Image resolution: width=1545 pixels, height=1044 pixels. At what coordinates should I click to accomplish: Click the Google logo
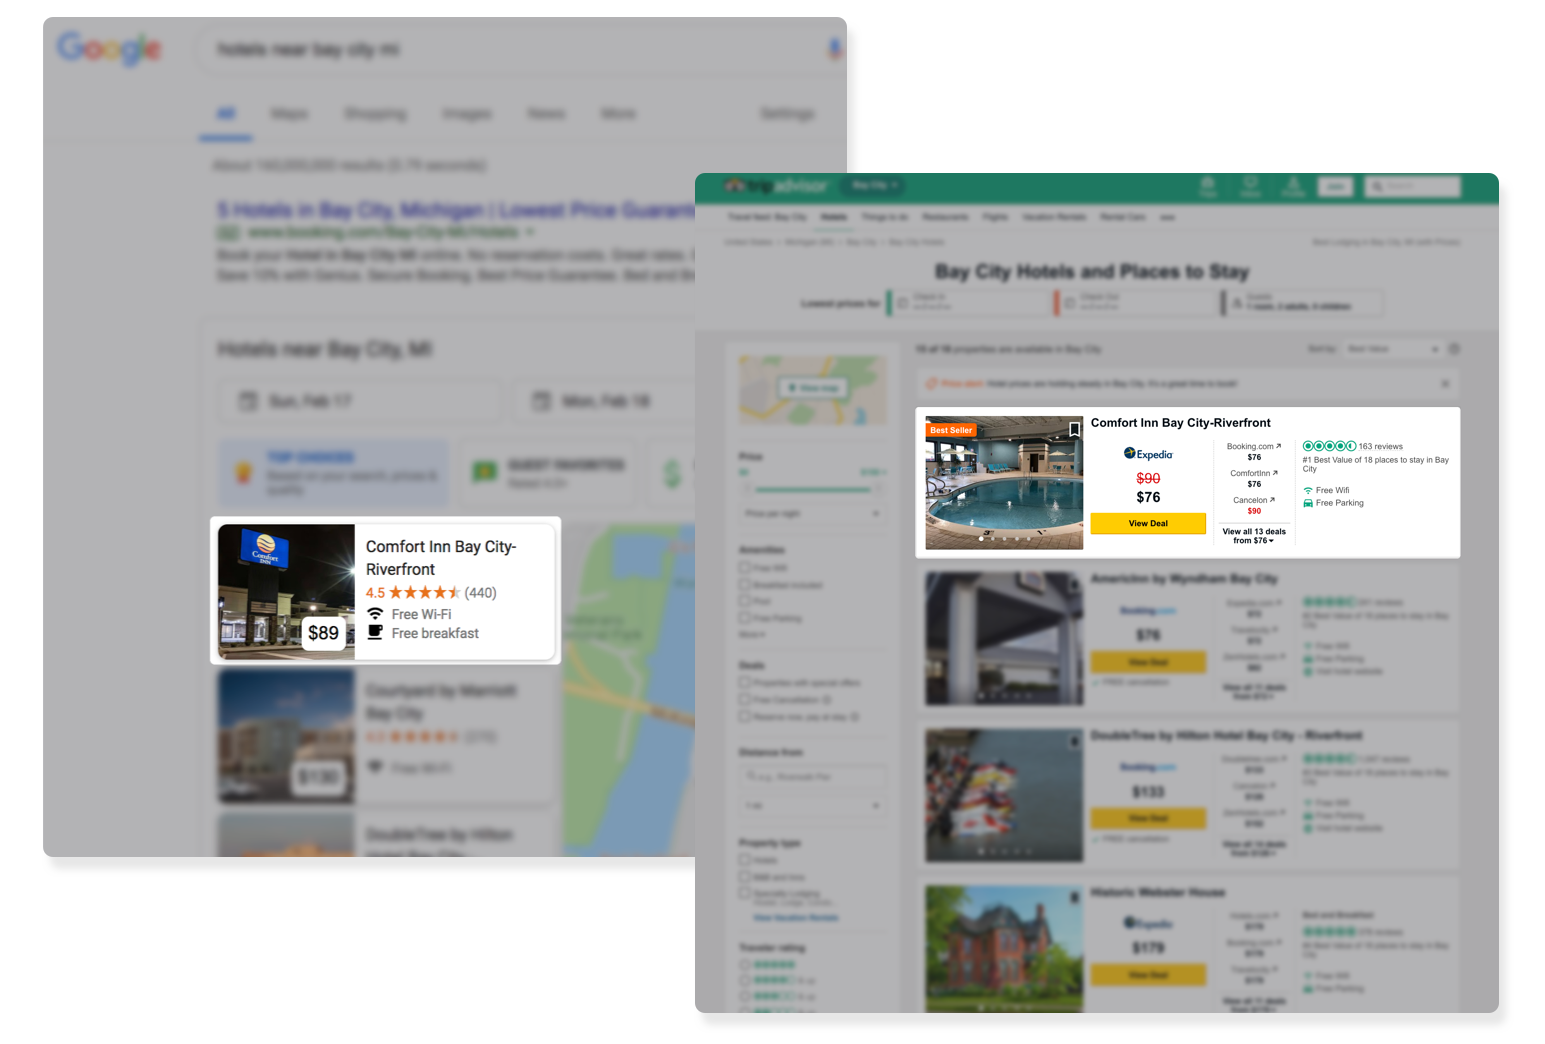coord(109,47)
